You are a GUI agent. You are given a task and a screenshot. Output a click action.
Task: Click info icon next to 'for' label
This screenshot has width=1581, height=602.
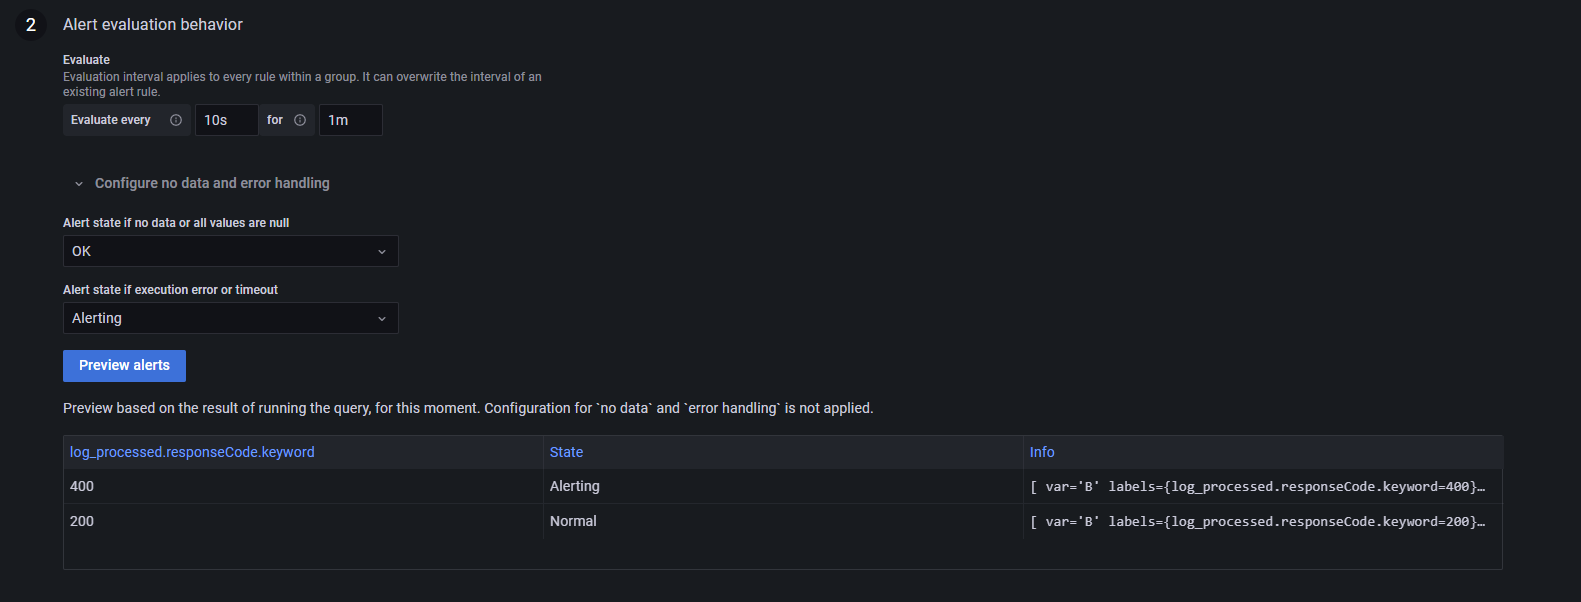point(300,120)
